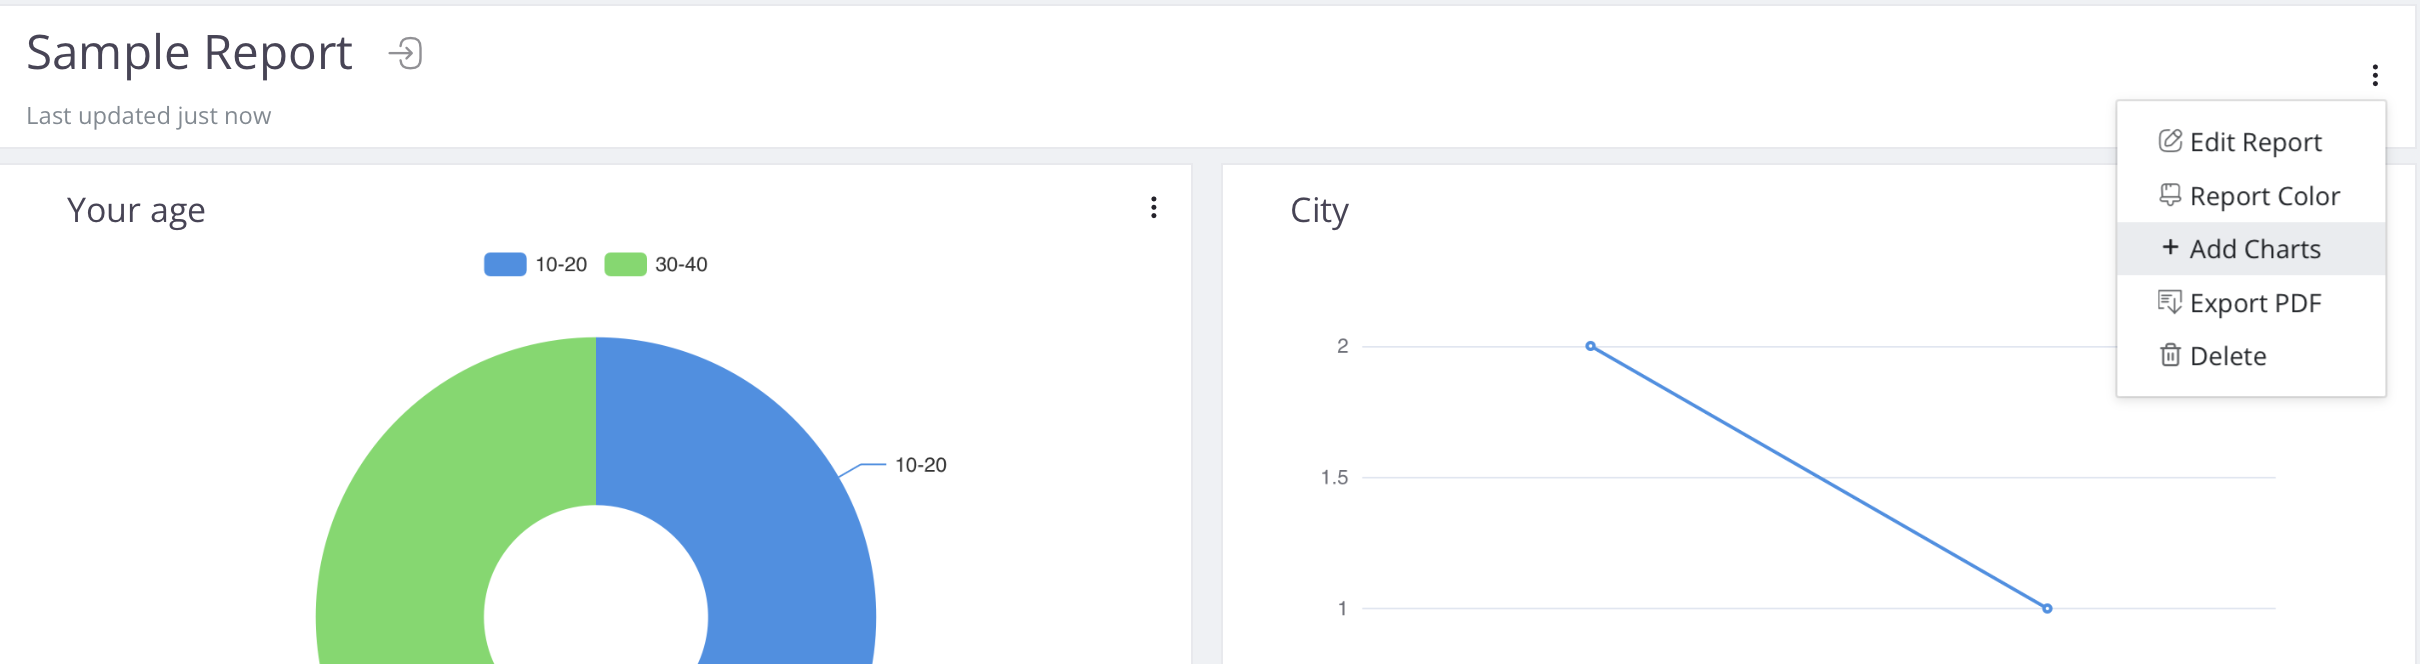
Task: Click the Sample Report title
Action: coord(189,53)
